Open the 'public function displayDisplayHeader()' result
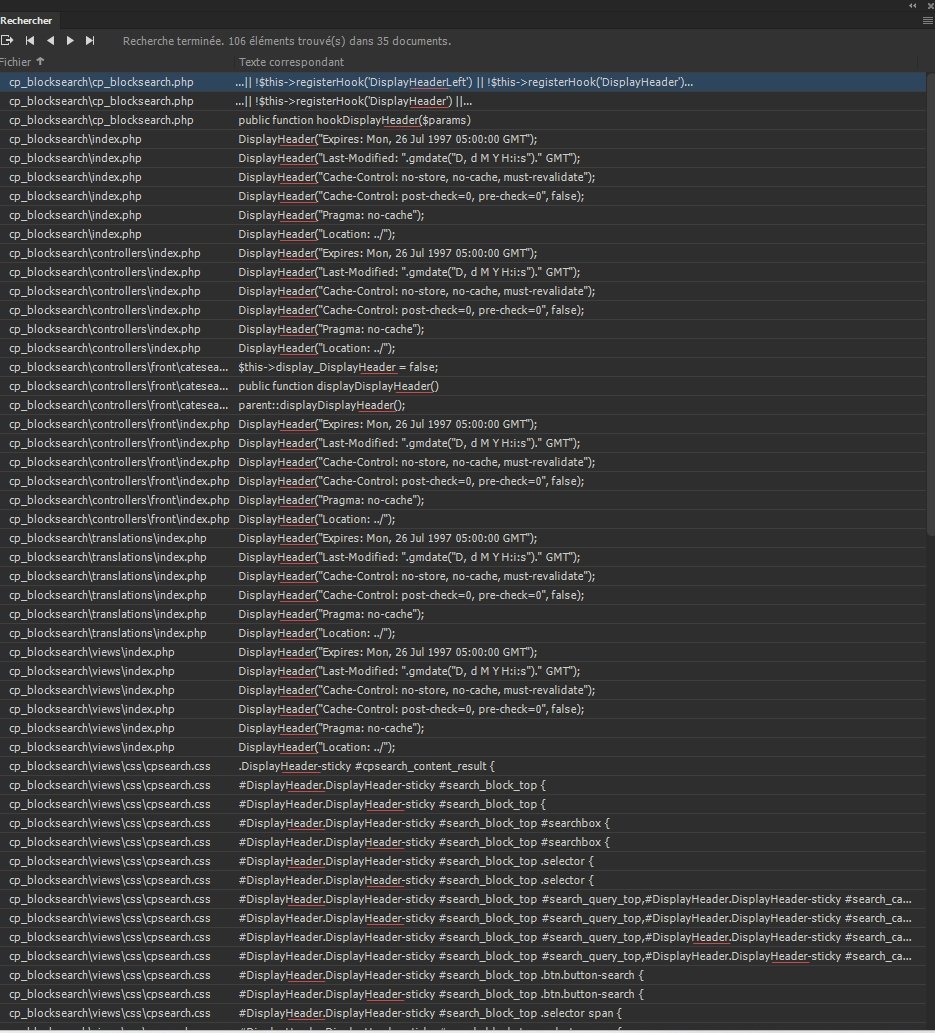 pos(463,387)
